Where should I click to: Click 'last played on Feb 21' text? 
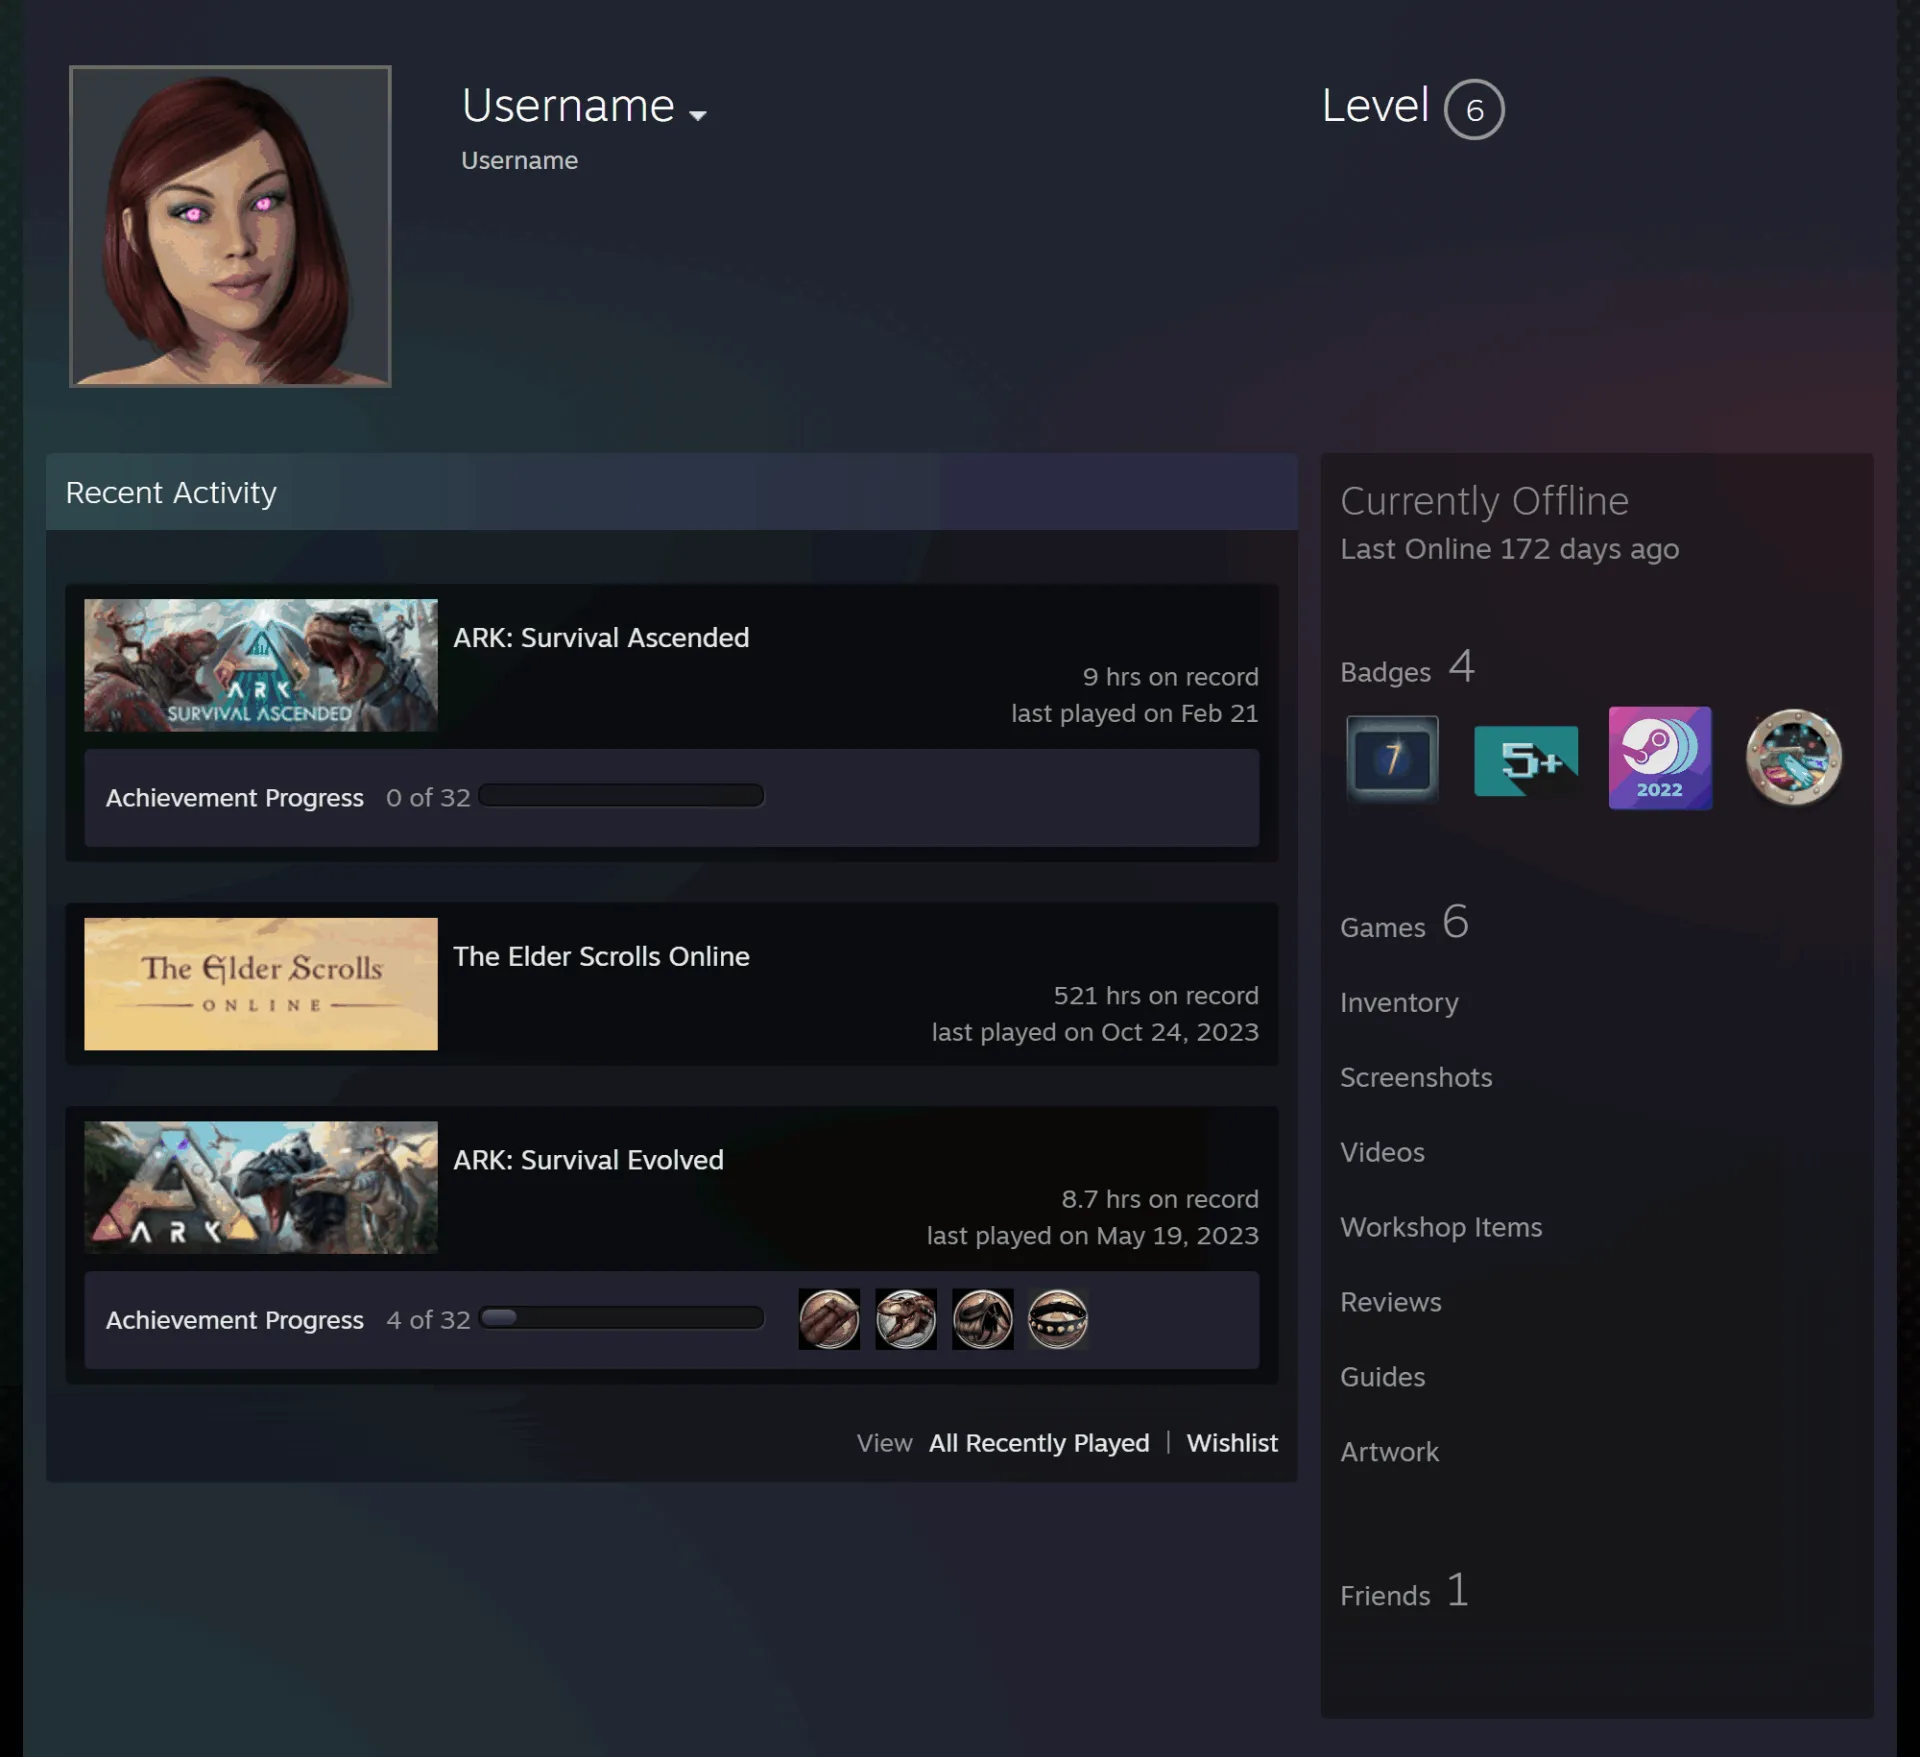(1134, 714)
